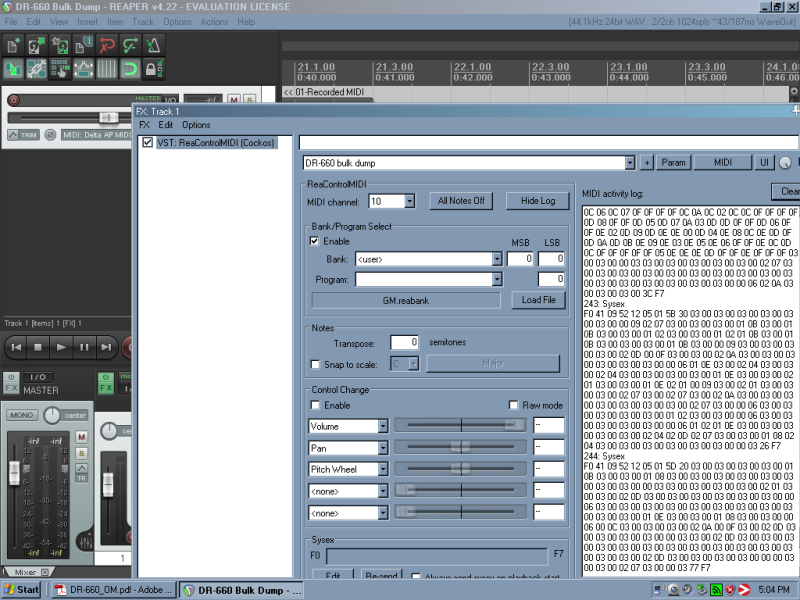Screen dimensions: 800x600
Task: Toggle the item grouping chain icon
Action: coord(37,68)
